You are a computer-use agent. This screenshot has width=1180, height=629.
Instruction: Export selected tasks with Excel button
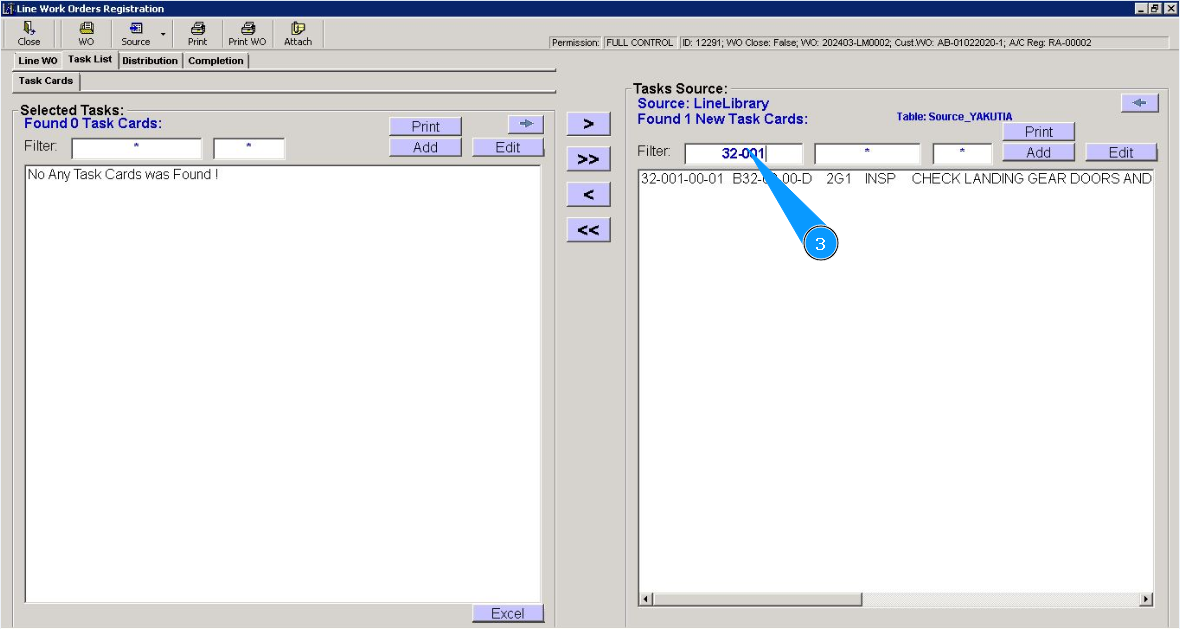point(508,613)
